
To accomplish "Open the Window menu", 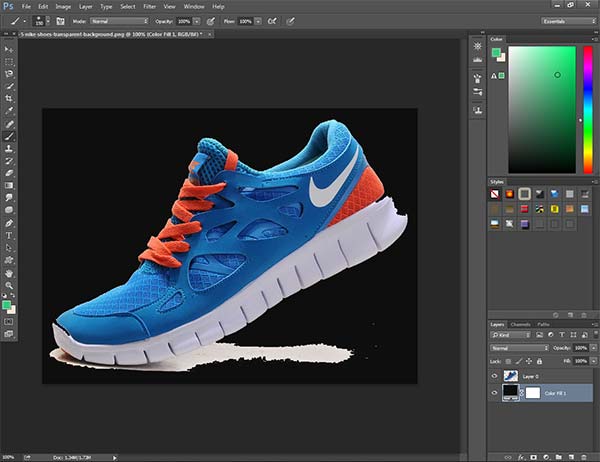I will pos(194,7).
